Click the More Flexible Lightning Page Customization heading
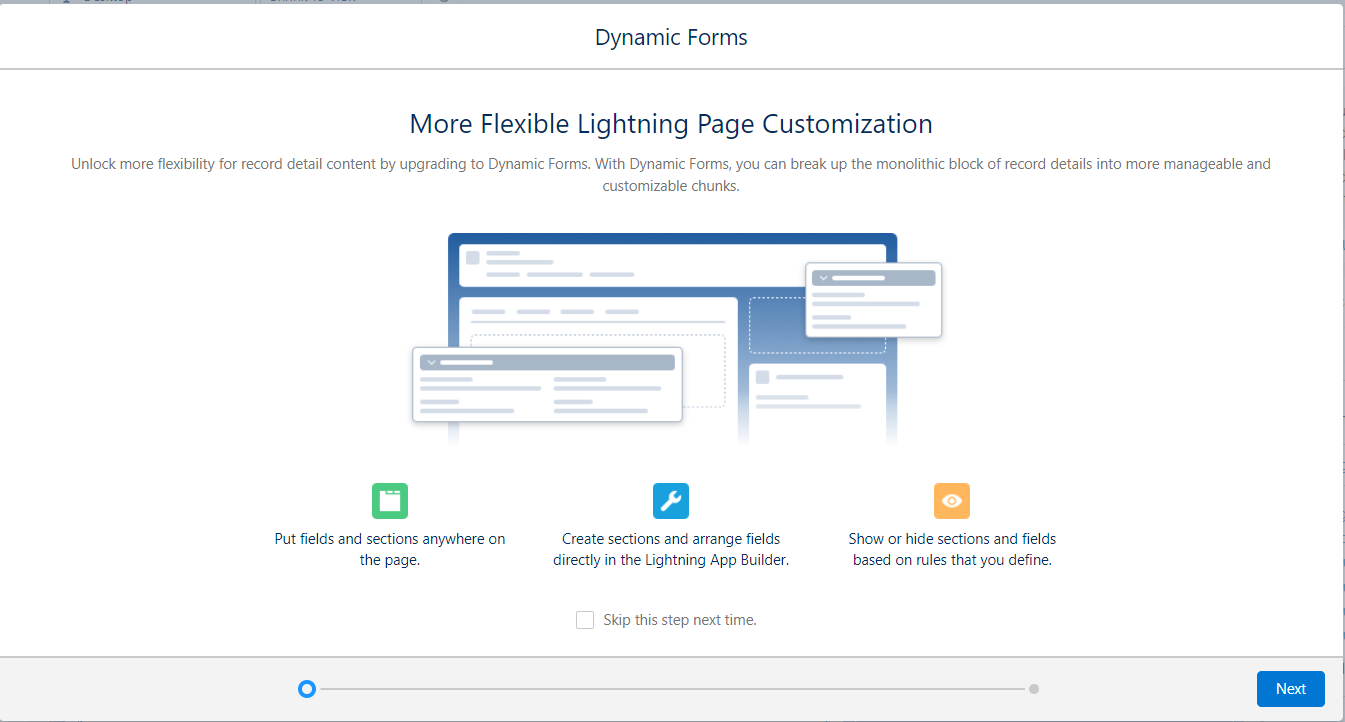1345x722 pixels. click(671, 123)
